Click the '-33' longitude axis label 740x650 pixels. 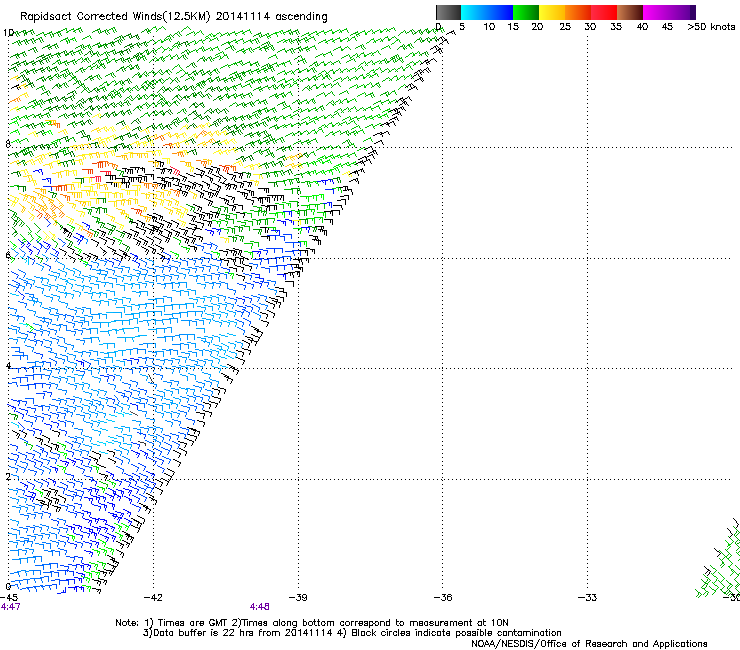588,598
